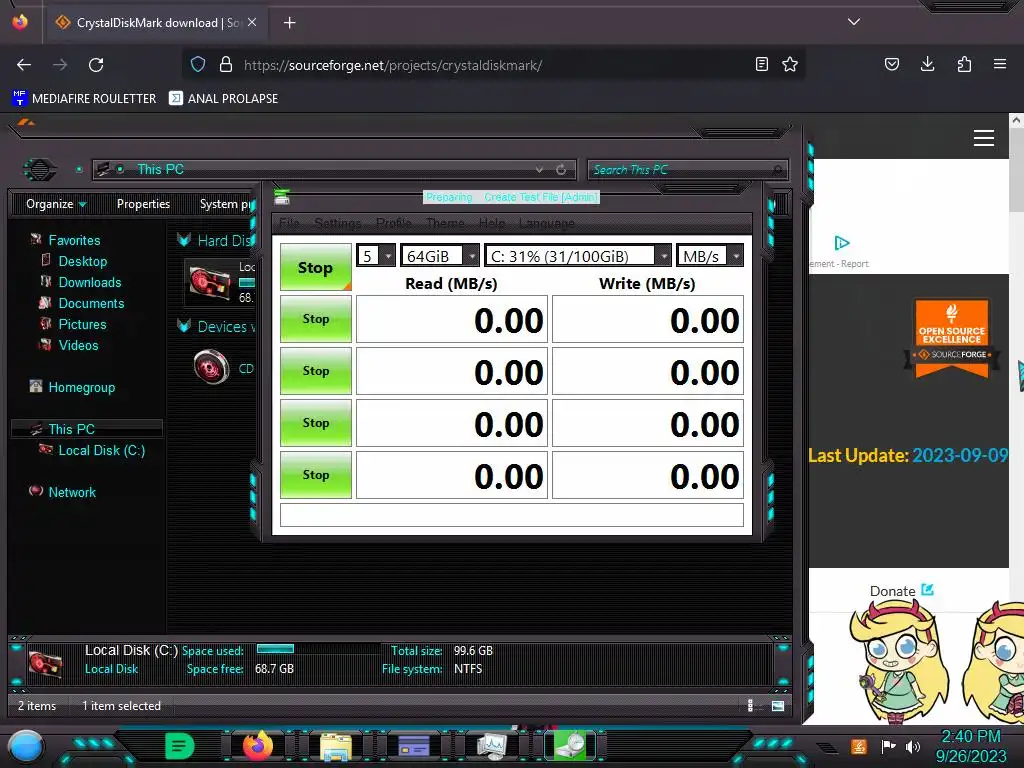This screenshot has height=768, width=1024.
Task: Click the site padlock icon in the URL bar
Action: 226,64
